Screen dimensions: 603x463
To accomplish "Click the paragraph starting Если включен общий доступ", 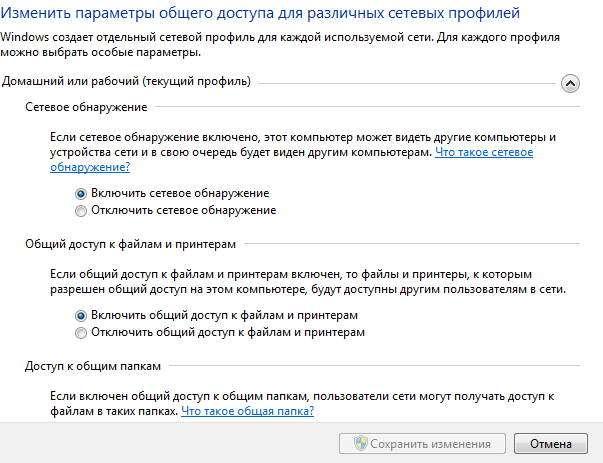I will pyautogui.click(x=302, y=403).
